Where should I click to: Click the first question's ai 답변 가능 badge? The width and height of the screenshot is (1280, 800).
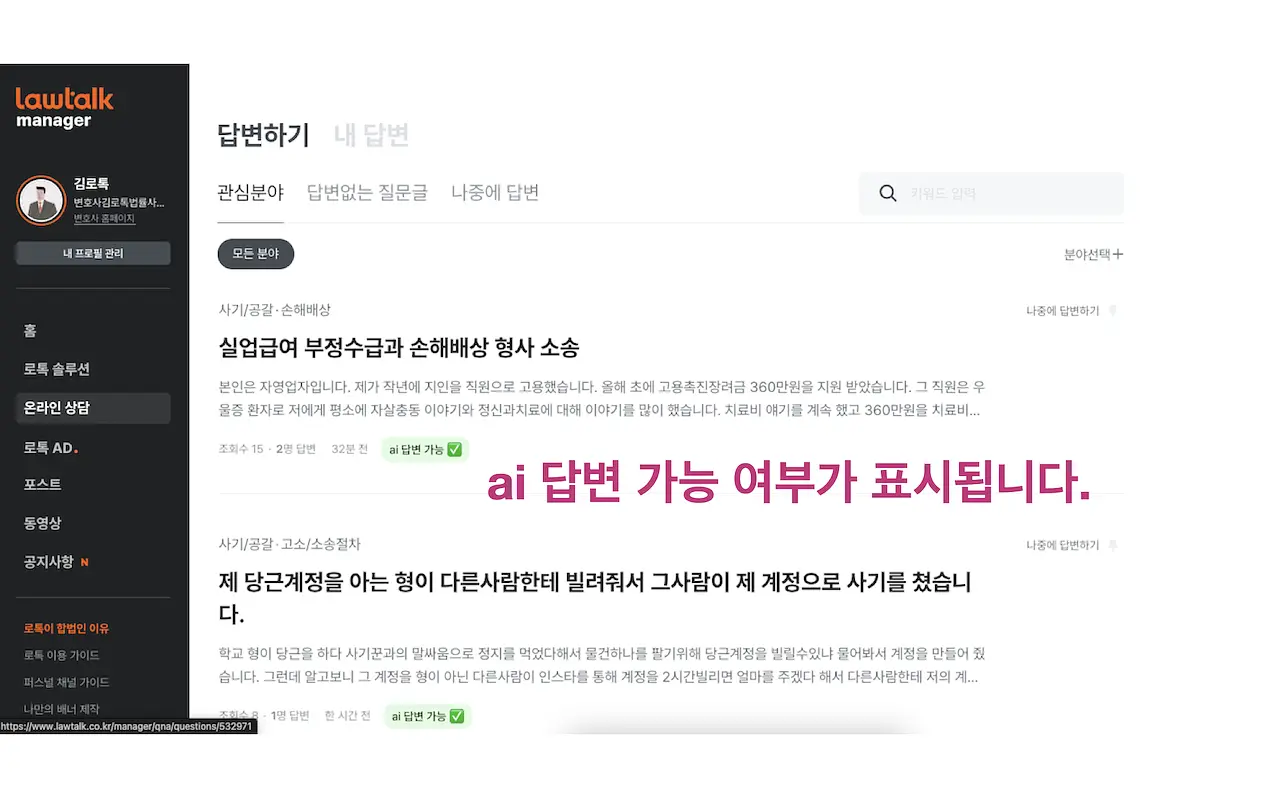pos(425,450)
